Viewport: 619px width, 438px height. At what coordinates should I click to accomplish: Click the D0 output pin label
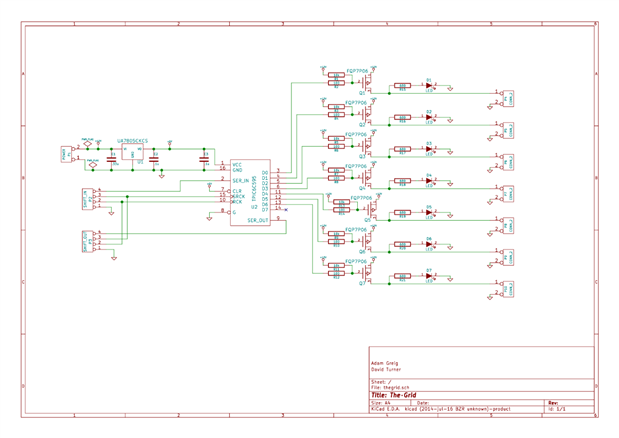(x=265, y=173)
